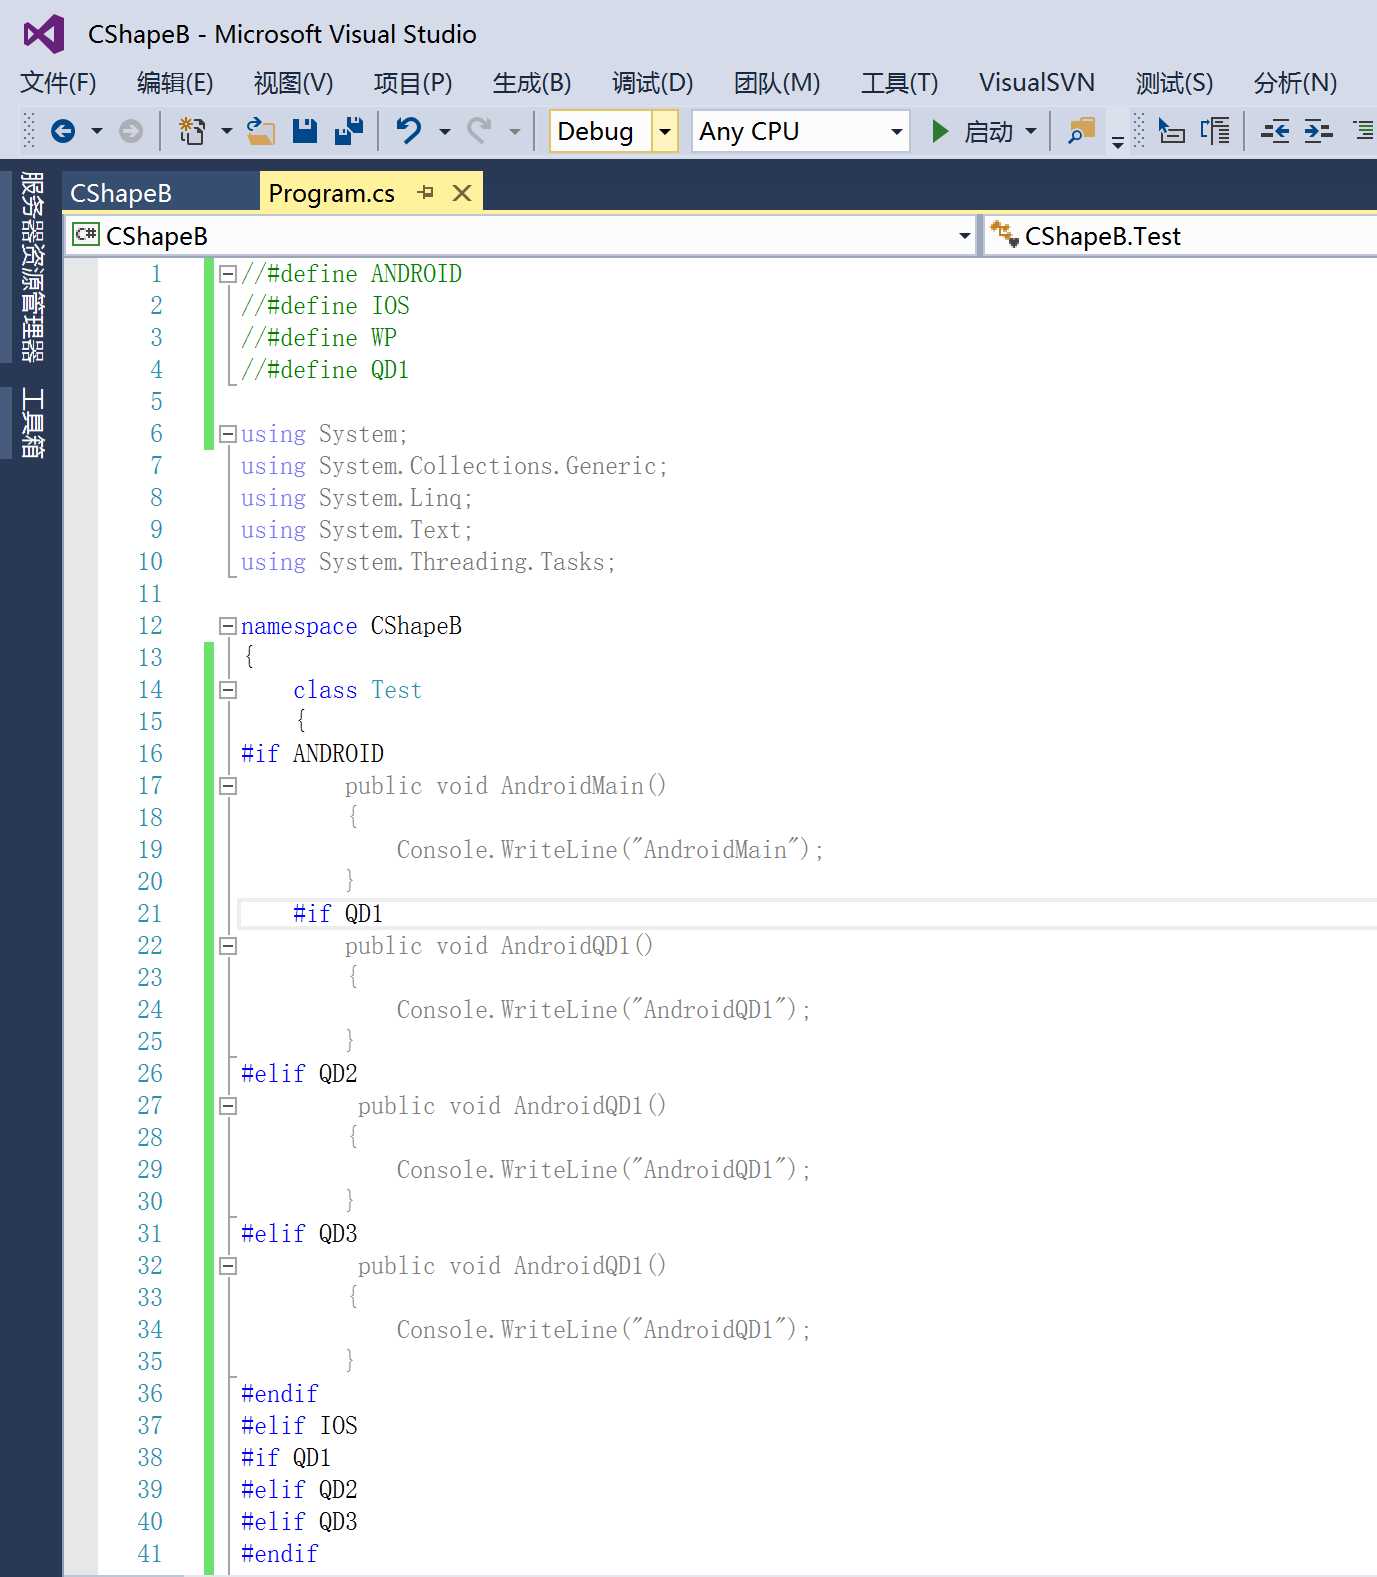Click the Find in Files icon
This screenshot has width=1377, height=1577.
1081,131
